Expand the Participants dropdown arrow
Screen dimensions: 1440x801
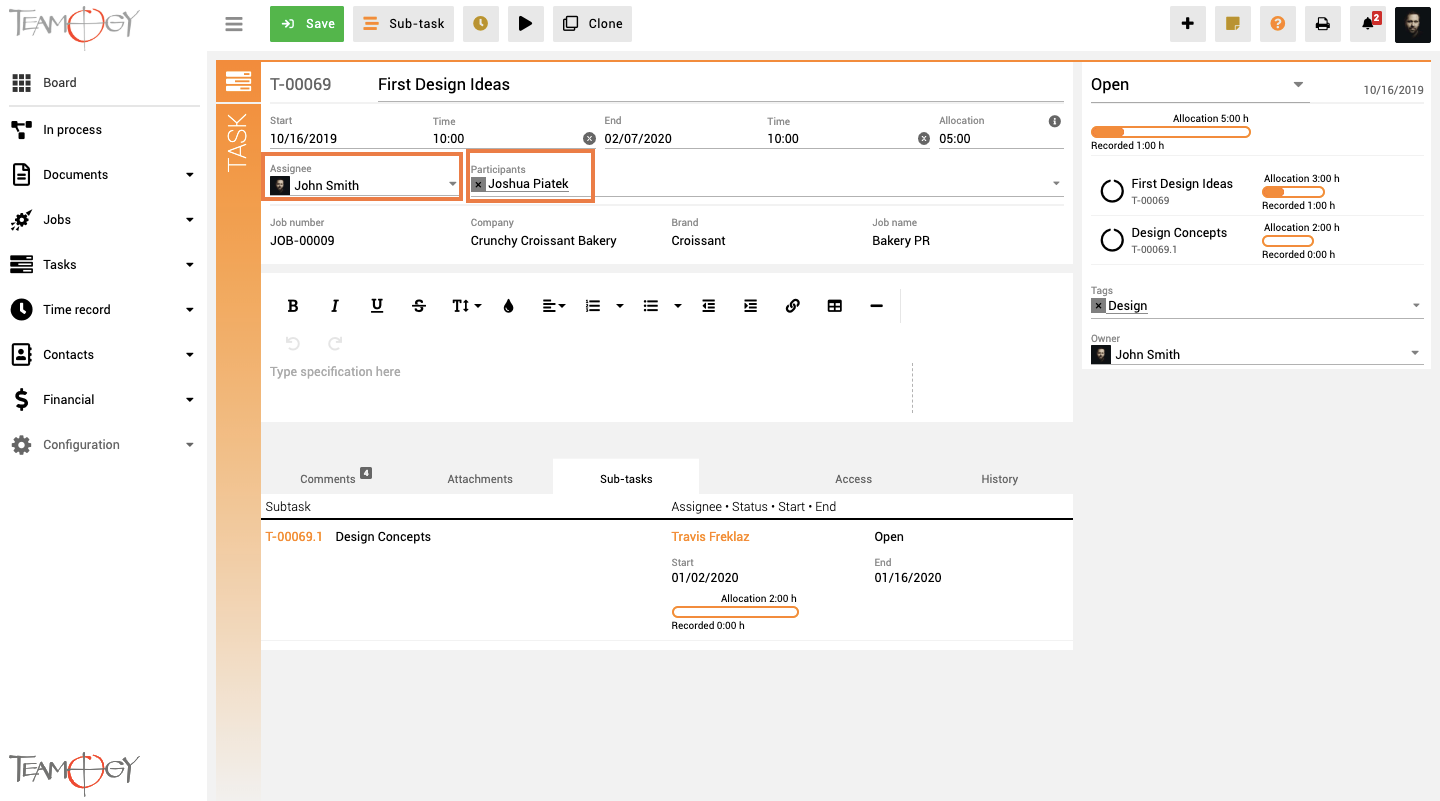coord(1056,184)
